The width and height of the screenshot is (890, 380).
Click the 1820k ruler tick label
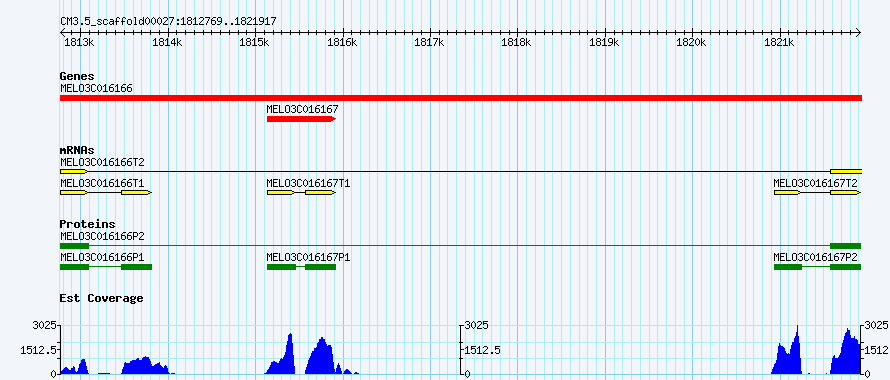(x=692, y=43)
